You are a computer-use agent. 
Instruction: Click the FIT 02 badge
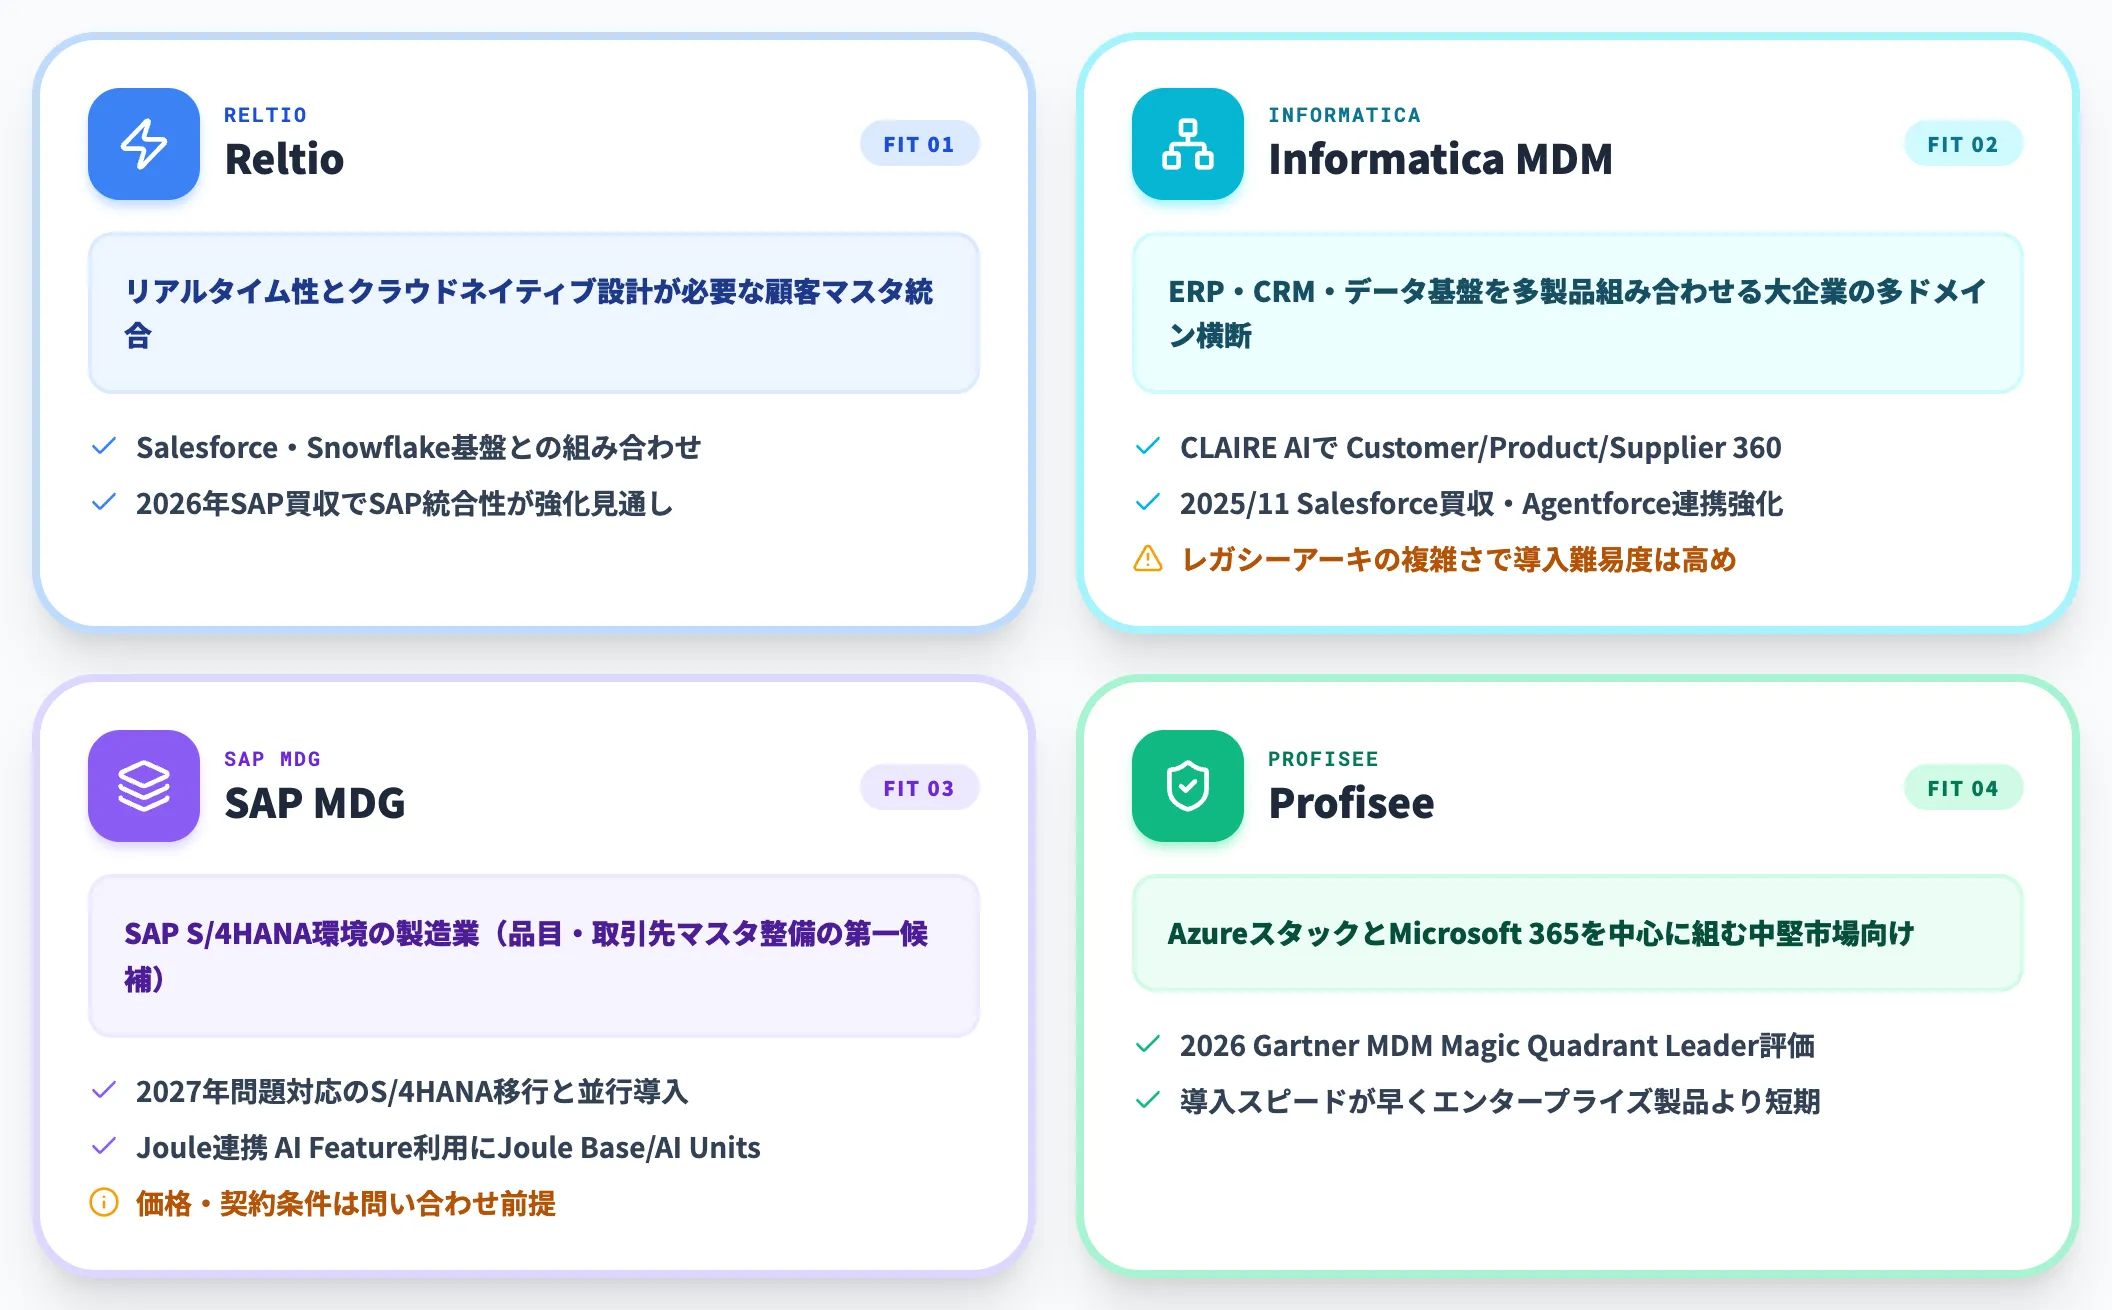click(x=1963, y=144)
